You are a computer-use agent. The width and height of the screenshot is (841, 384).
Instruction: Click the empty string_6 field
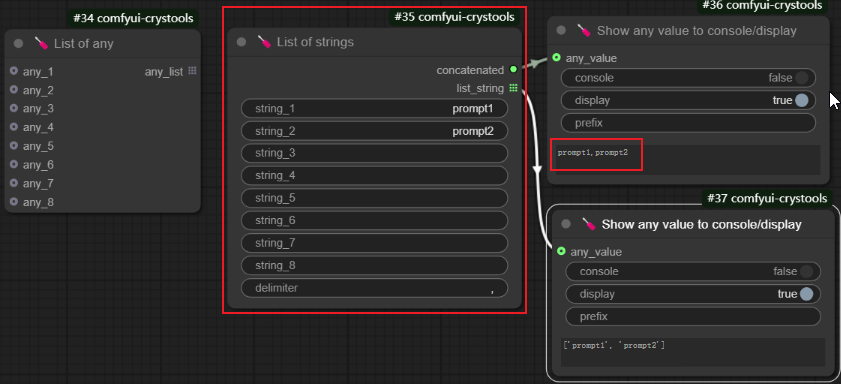click(374, 220)
